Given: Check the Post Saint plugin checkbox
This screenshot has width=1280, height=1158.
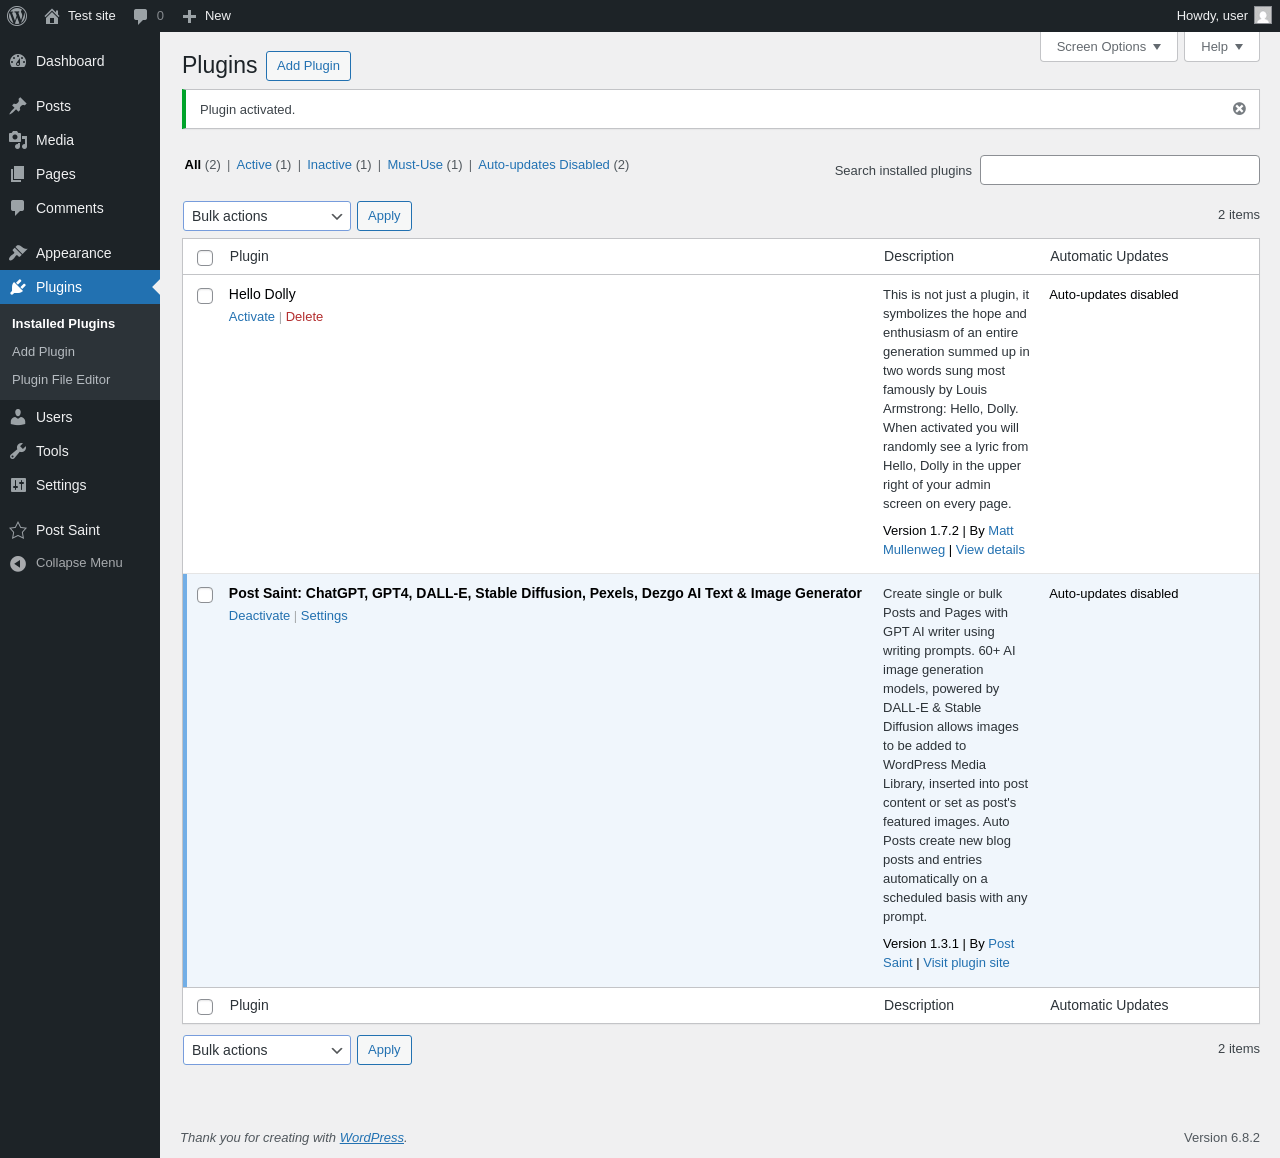Looking at the screenshot, I should (205, 595).
